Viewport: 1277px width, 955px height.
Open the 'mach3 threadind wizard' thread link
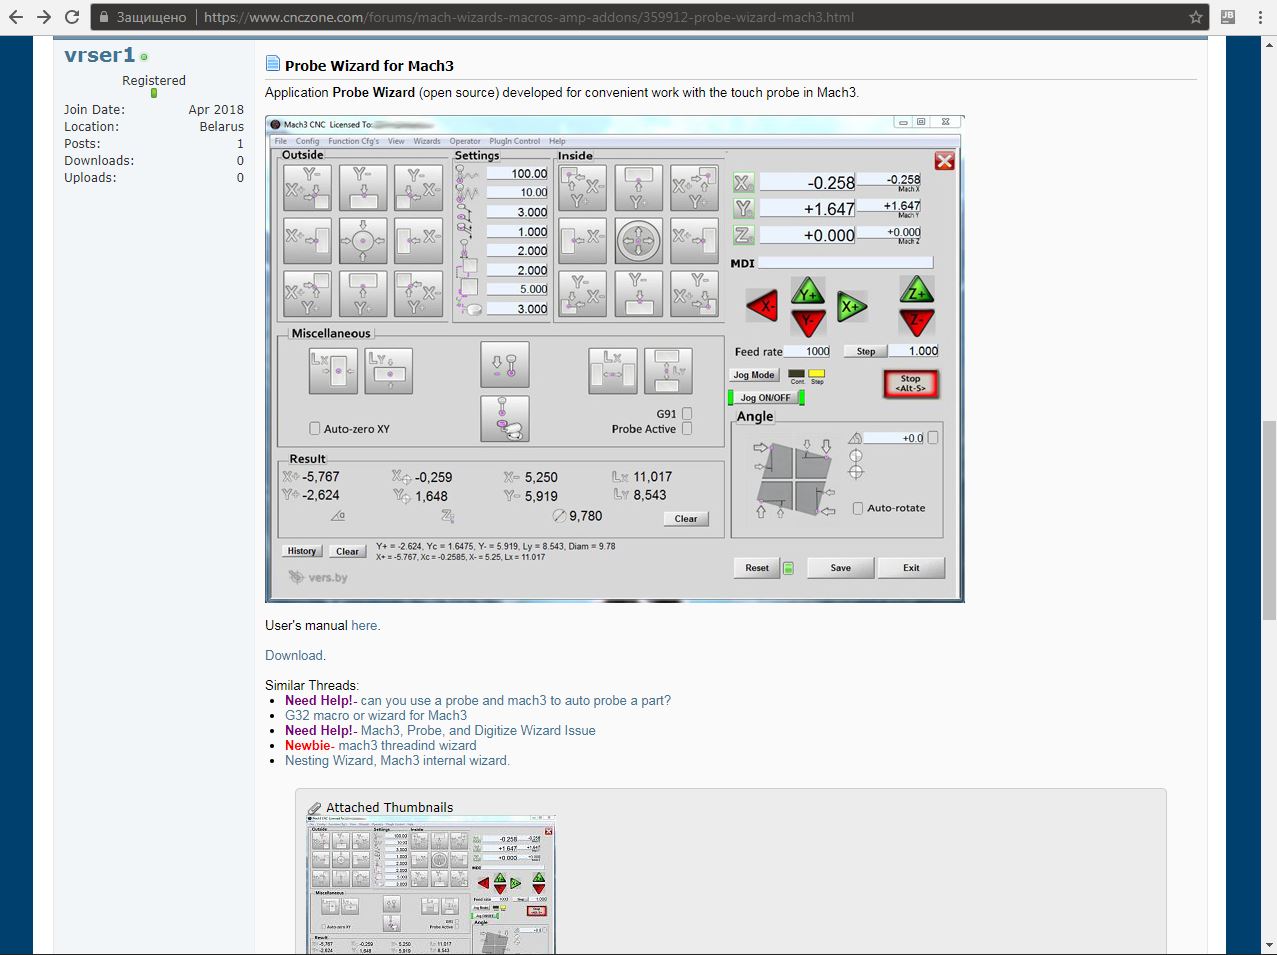pyautogui.click(x=407, y=745)
